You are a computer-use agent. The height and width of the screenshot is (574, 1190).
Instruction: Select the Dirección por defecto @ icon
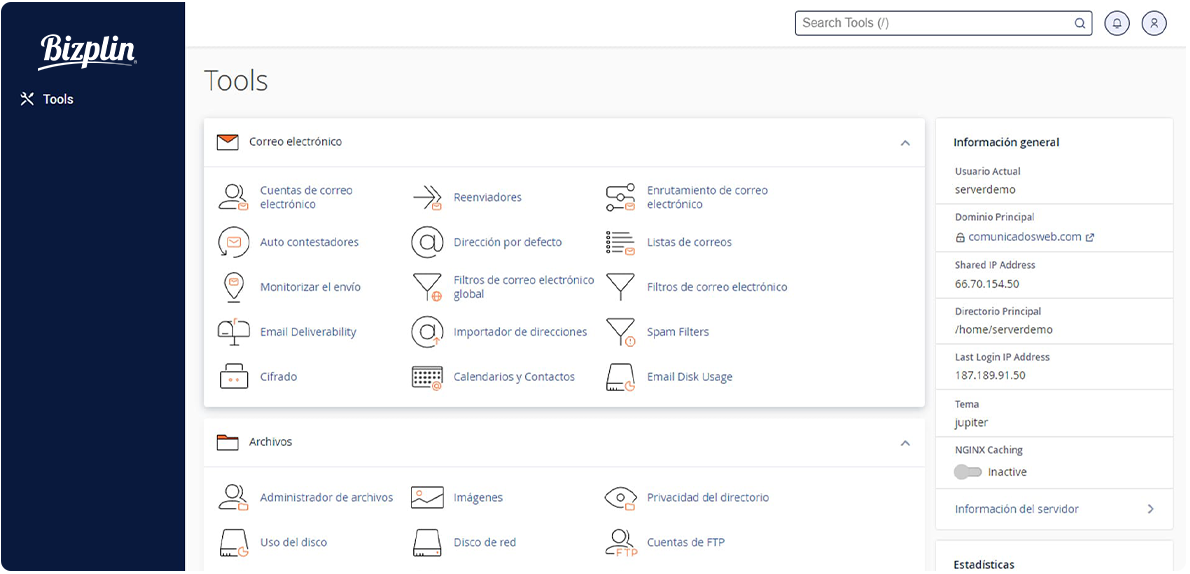(427, 242)
